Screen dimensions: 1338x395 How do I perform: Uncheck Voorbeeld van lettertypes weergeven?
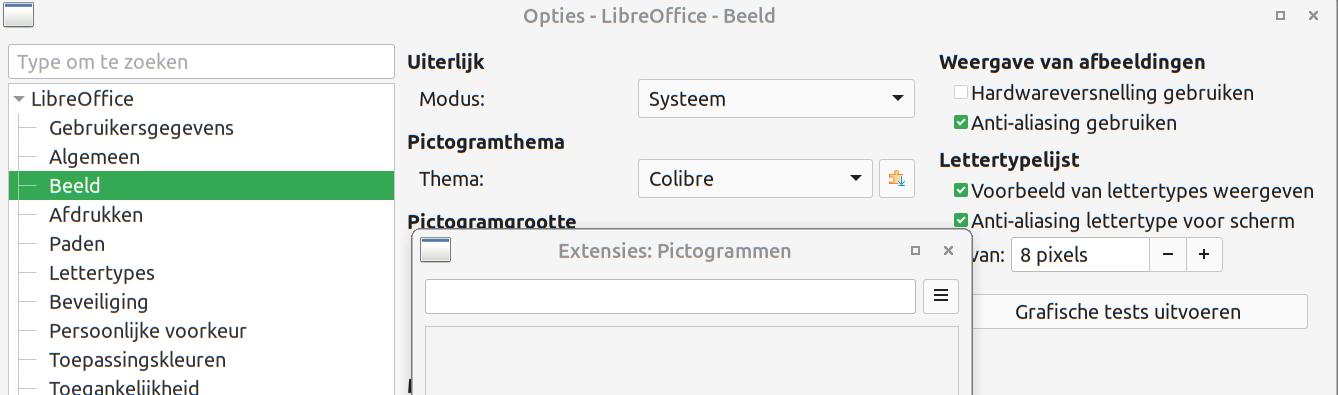click(961, 190)
